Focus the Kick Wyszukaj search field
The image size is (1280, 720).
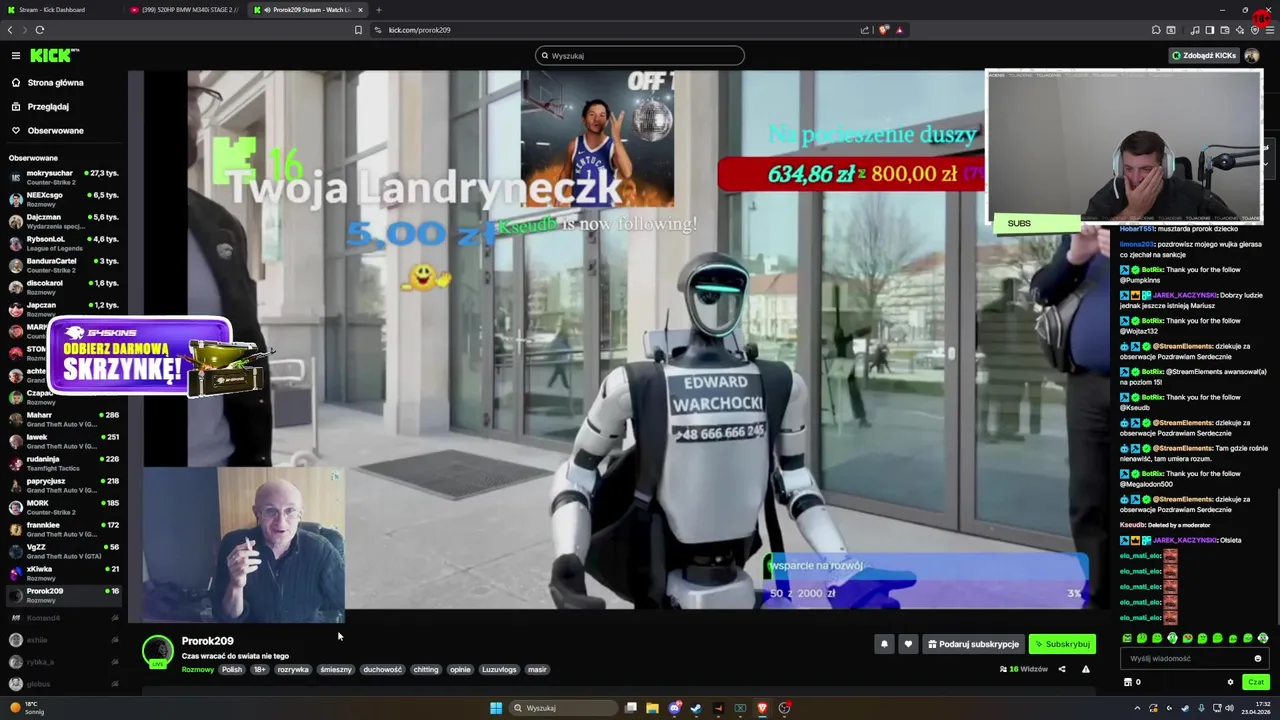point(640,56)
